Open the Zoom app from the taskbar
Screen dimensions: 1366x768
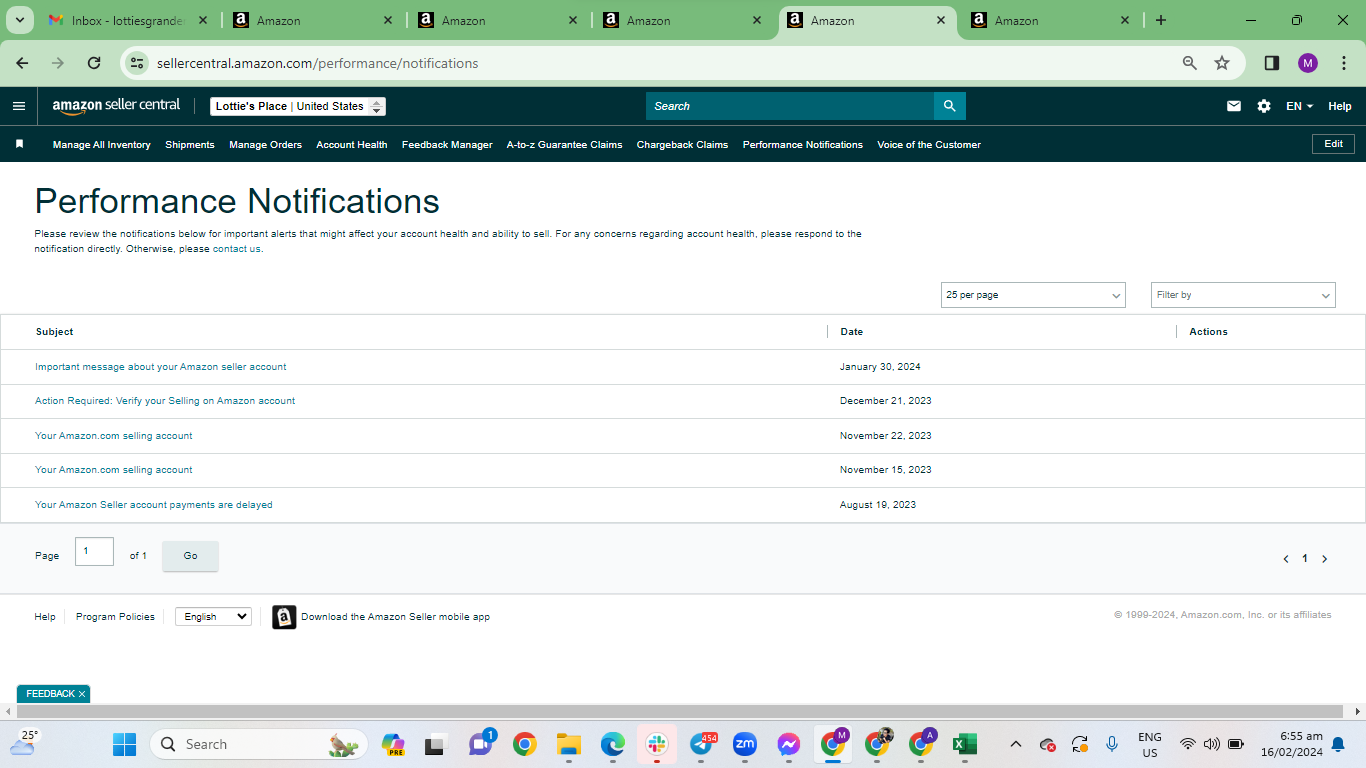[x=745, y=744]
